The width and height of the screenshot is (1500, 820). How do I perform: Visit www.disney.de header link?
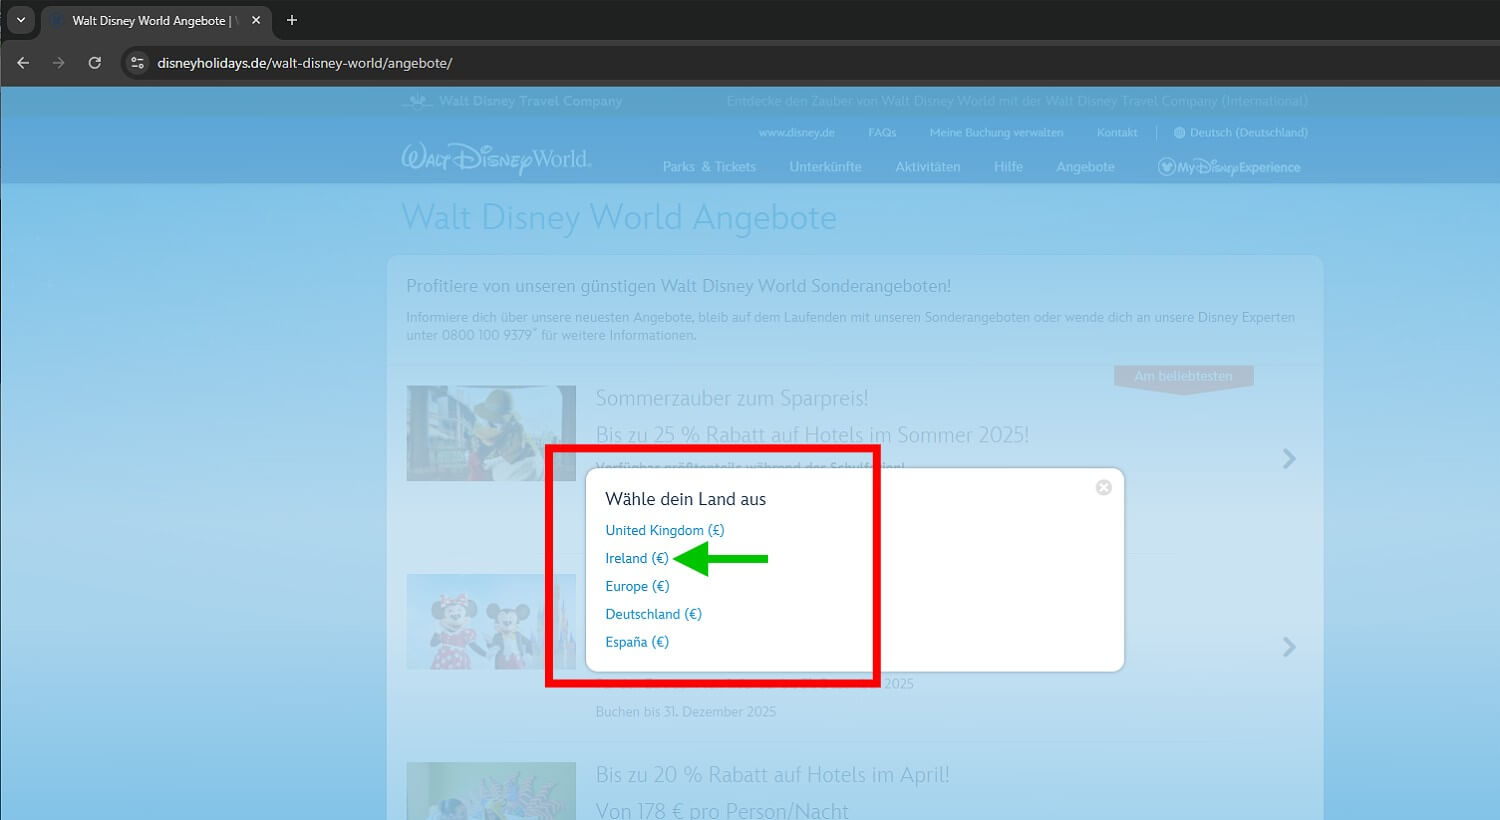pos(796,132)
